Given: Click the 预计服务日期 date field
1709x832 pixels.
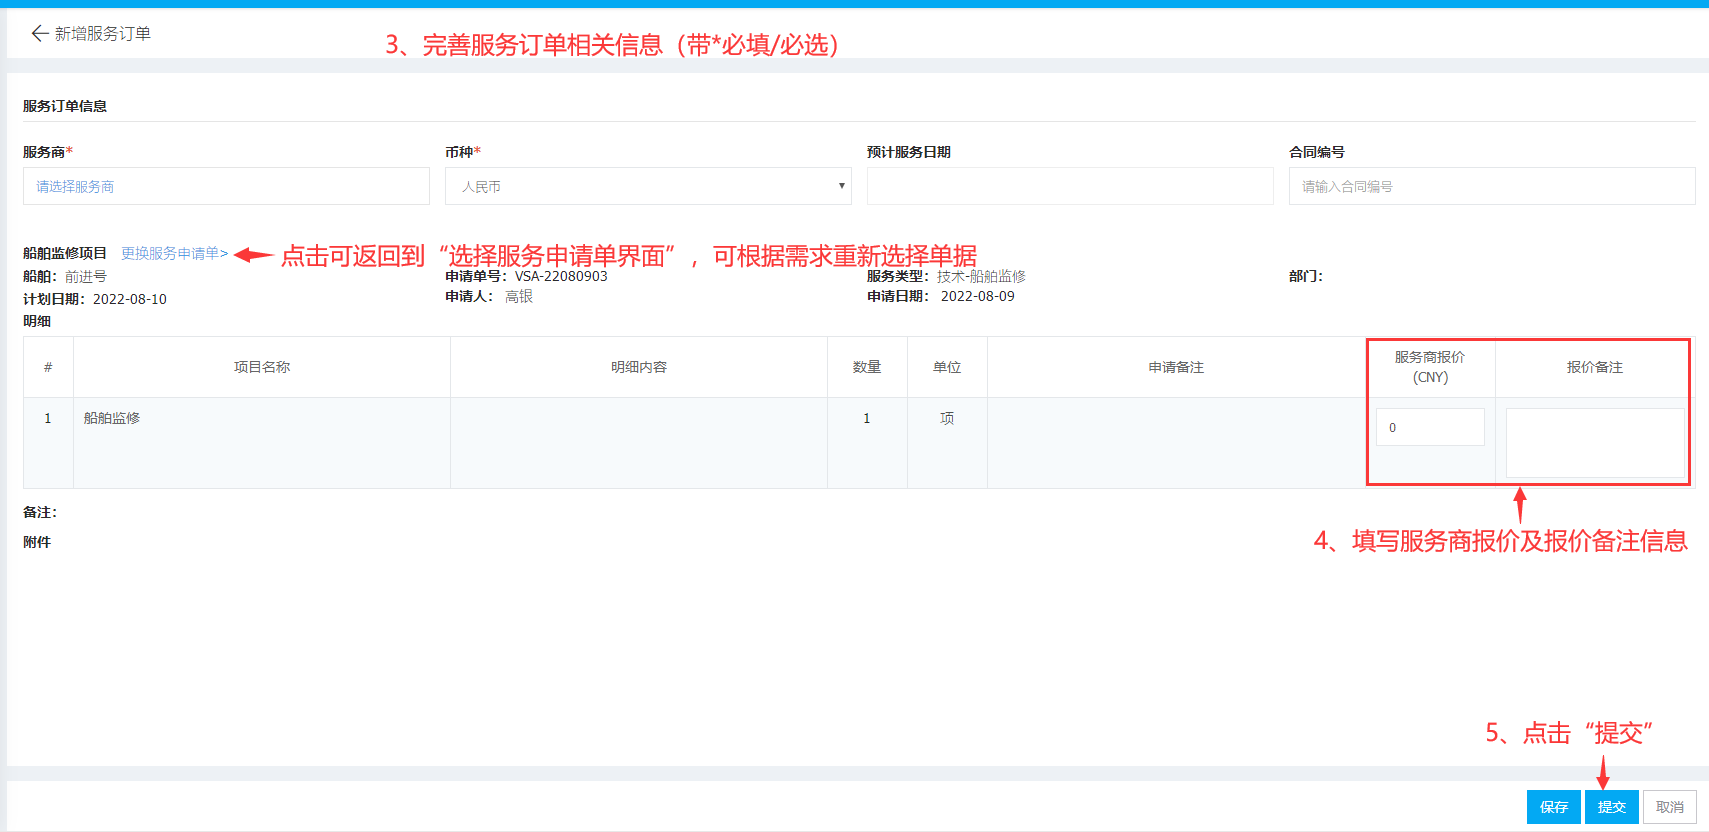Looking at the screenshot, I should tap(1070, 186).
